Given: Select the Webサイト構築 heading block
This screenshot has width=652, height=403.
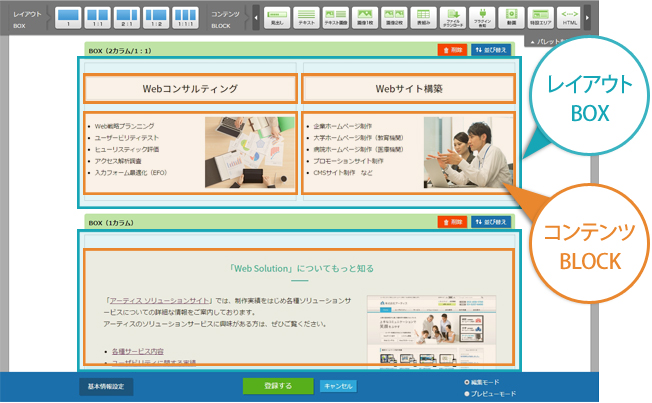Looking at the screenshot, I should tap(409, 89).
